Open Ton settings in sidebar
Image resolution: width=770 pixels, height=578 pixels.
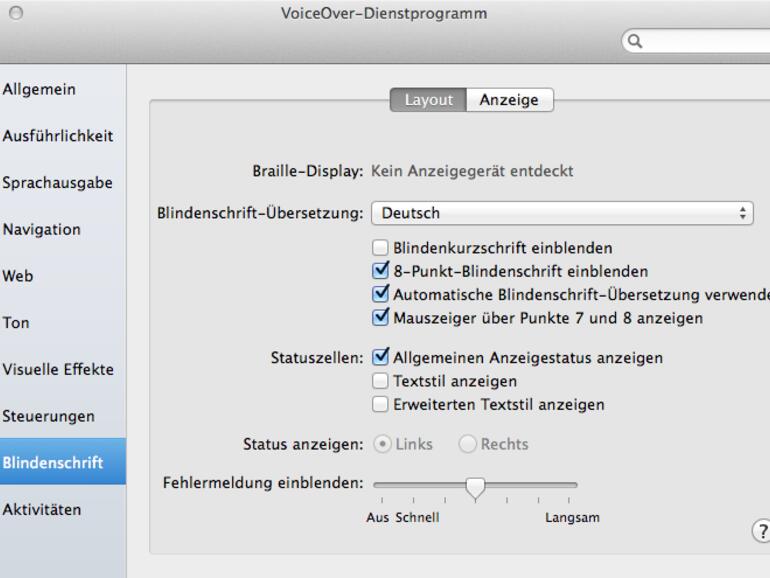coord(63,323)
